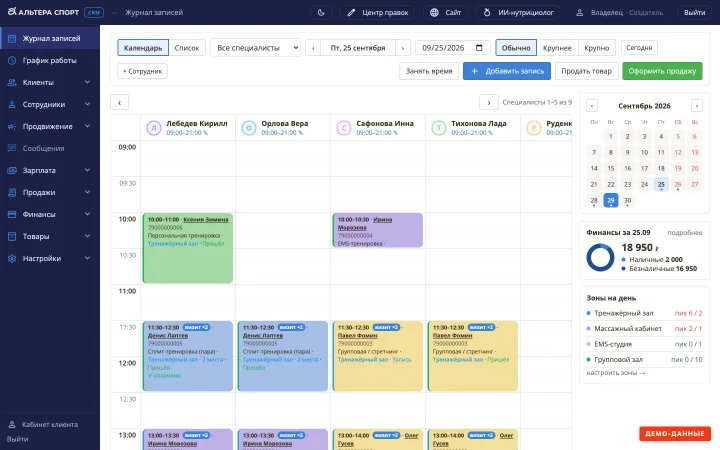720x450 pixels.
Task: Select Обычно scale option
Action: click(x=516, y=48)
